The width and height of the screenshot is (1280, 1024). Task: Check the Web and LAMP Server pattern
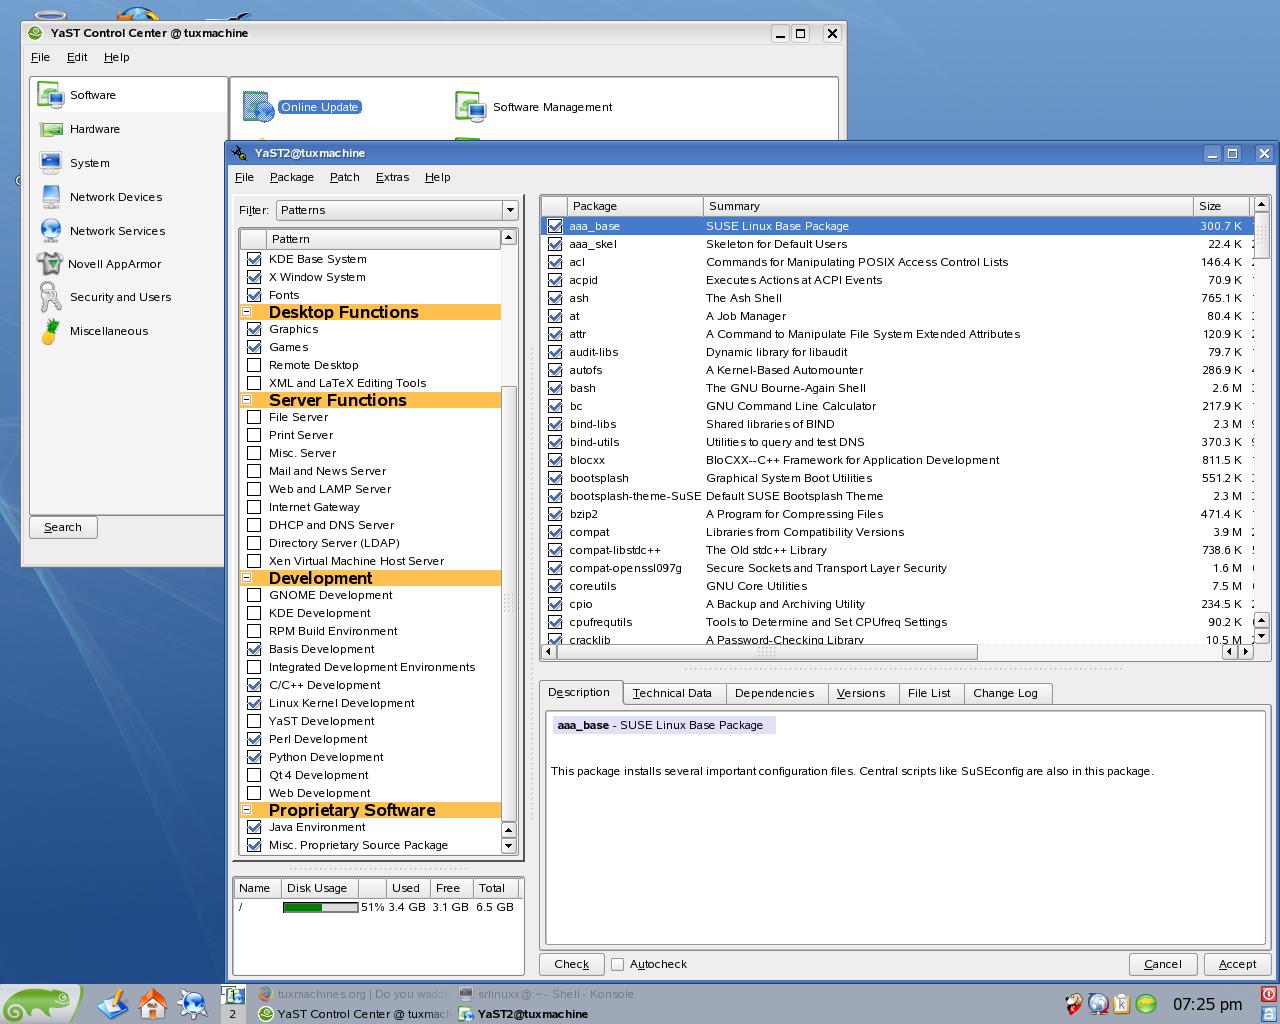point(254,489)
